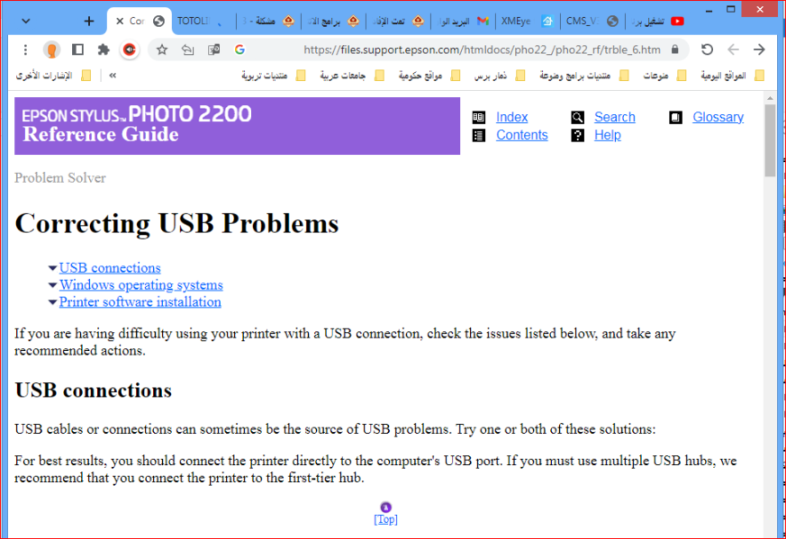Screen dimensions: 786x539
Task: Switch to the YouTube tab
Action: tap(657, 21)
